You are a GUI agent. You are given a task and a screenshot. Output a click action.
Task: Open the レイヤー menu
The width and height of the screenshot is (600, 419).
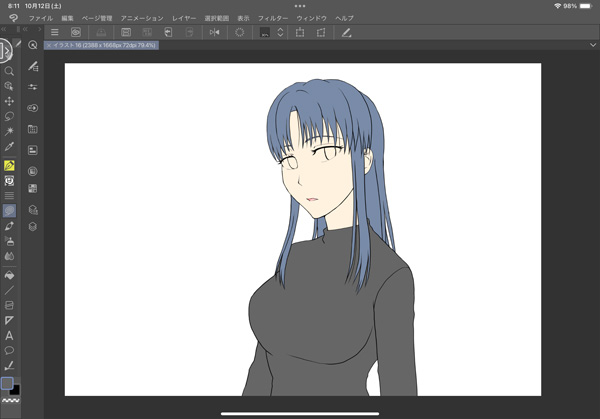coord(184,18)
